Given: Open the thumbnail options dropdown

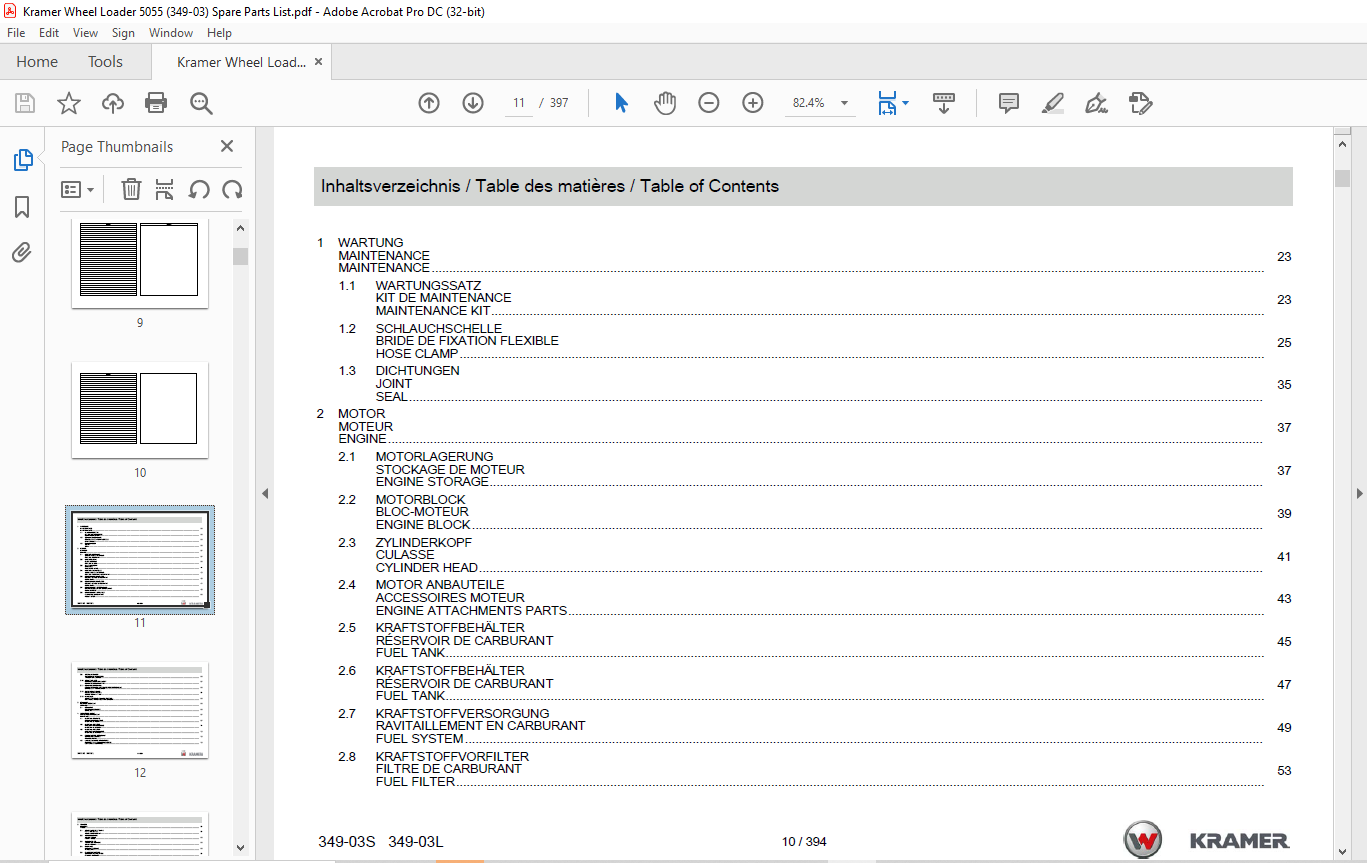Looking at the screenshot, I should tap(78, 189).
